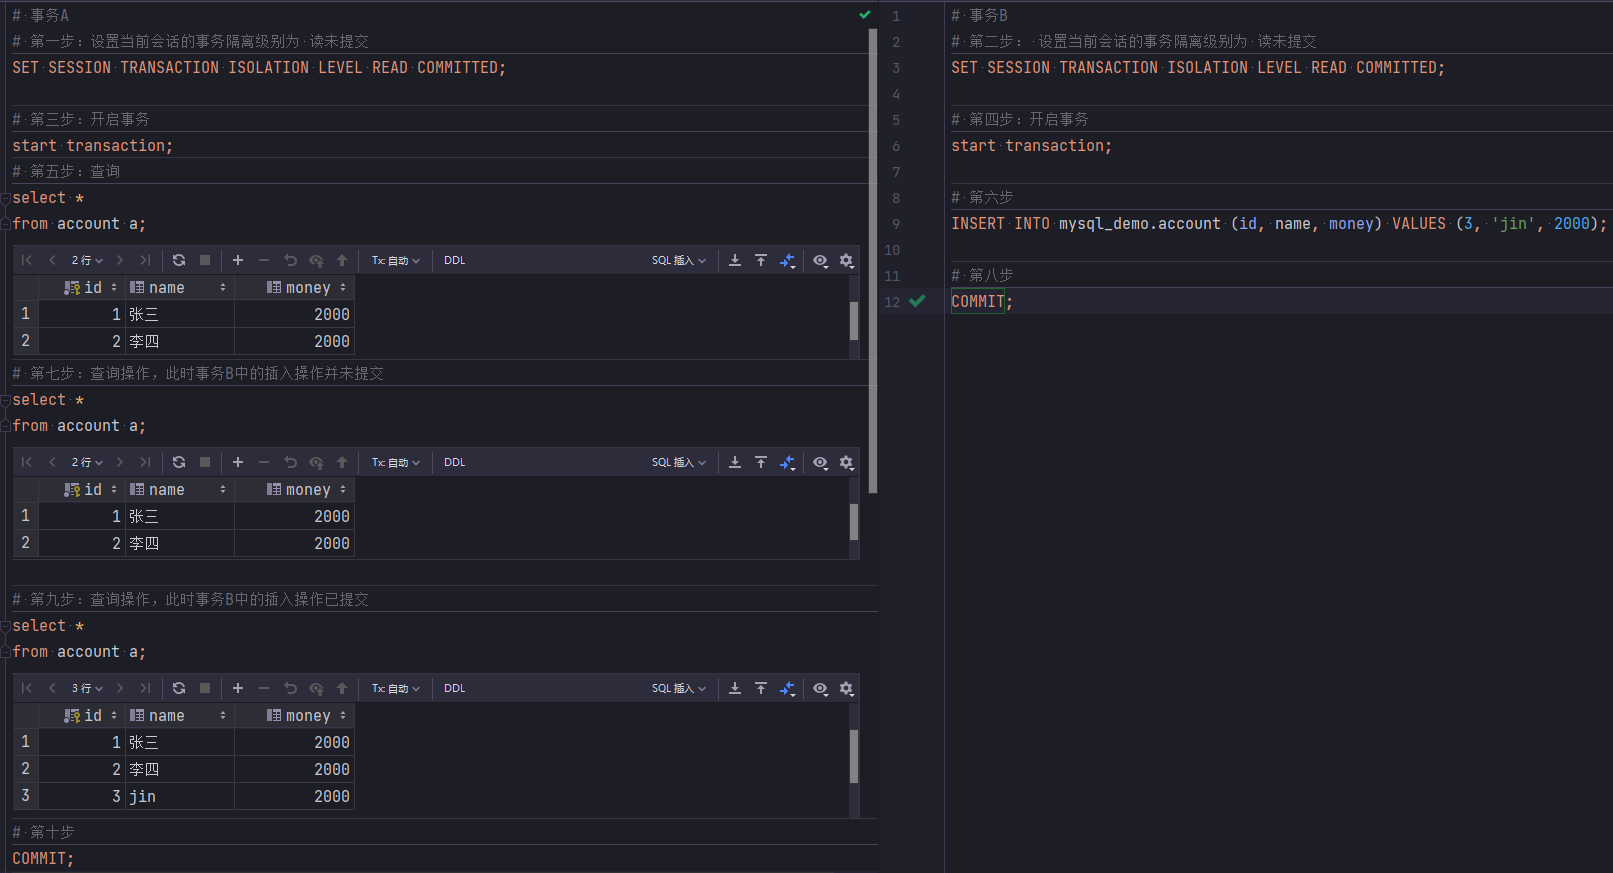
Task: Toggle eye view options in 3 行 grid
Action: [820, 688]
